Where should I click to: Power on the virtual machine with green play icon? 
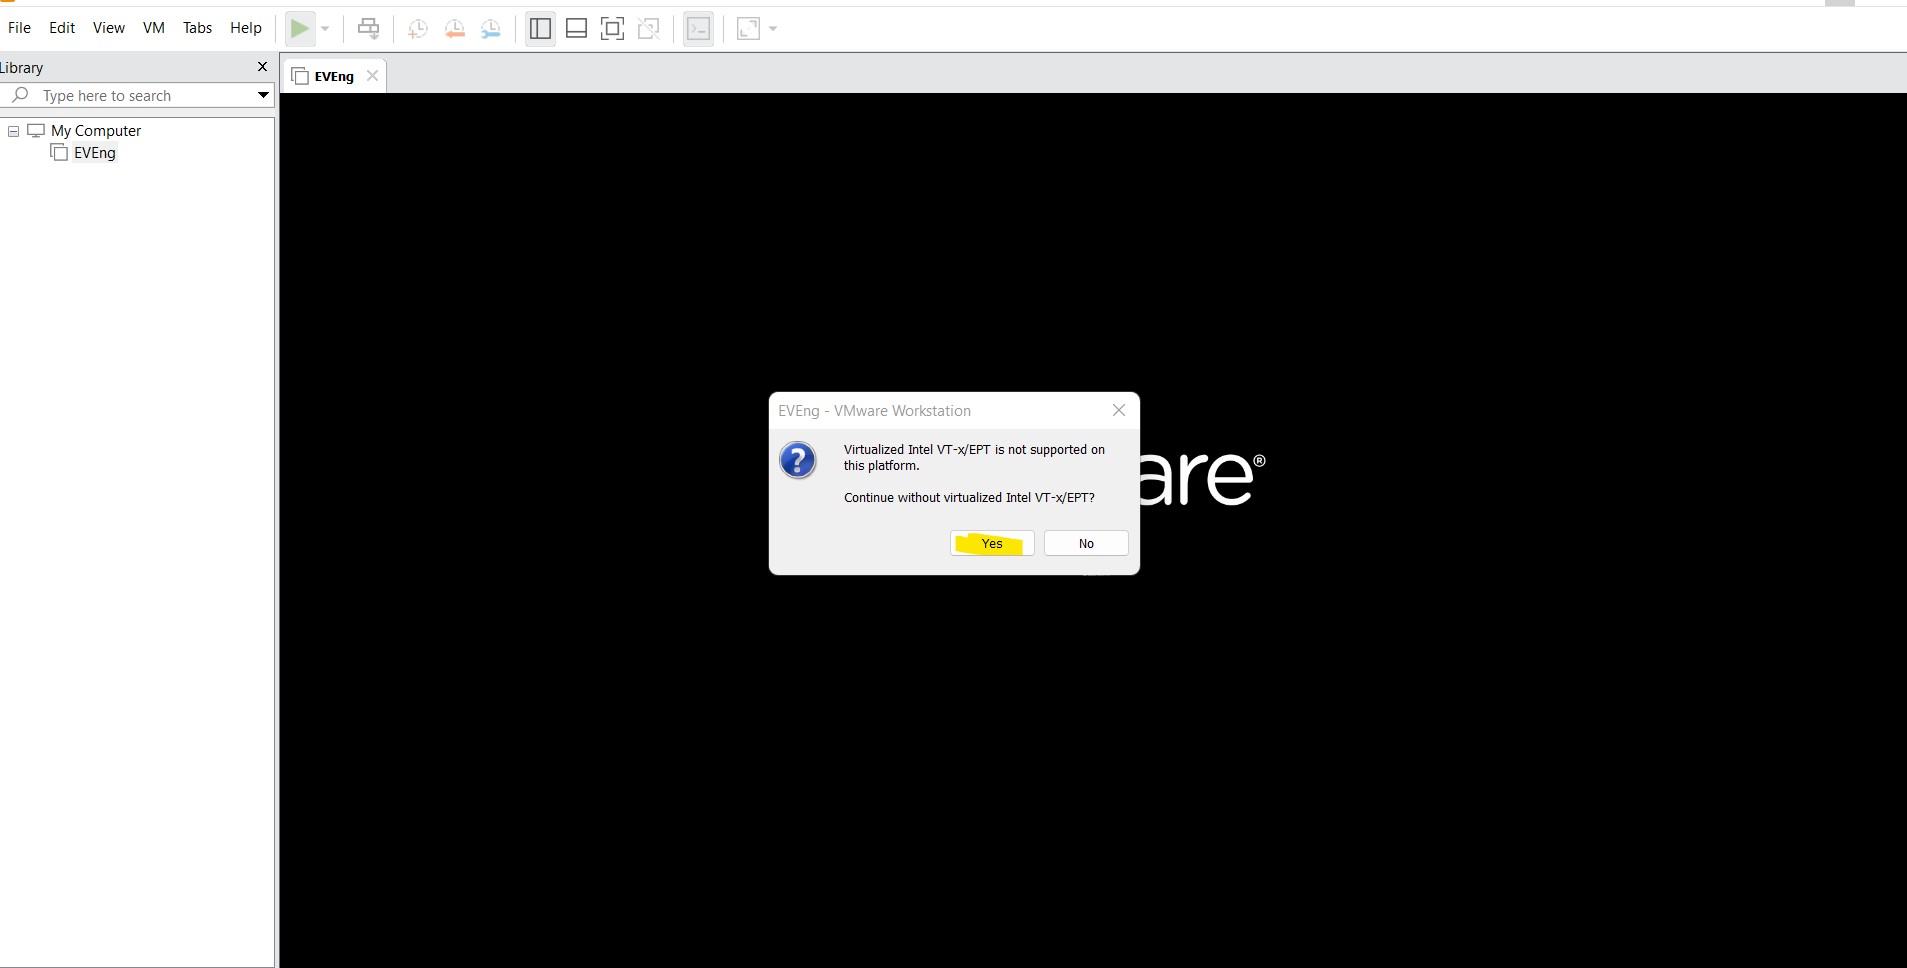300,29
